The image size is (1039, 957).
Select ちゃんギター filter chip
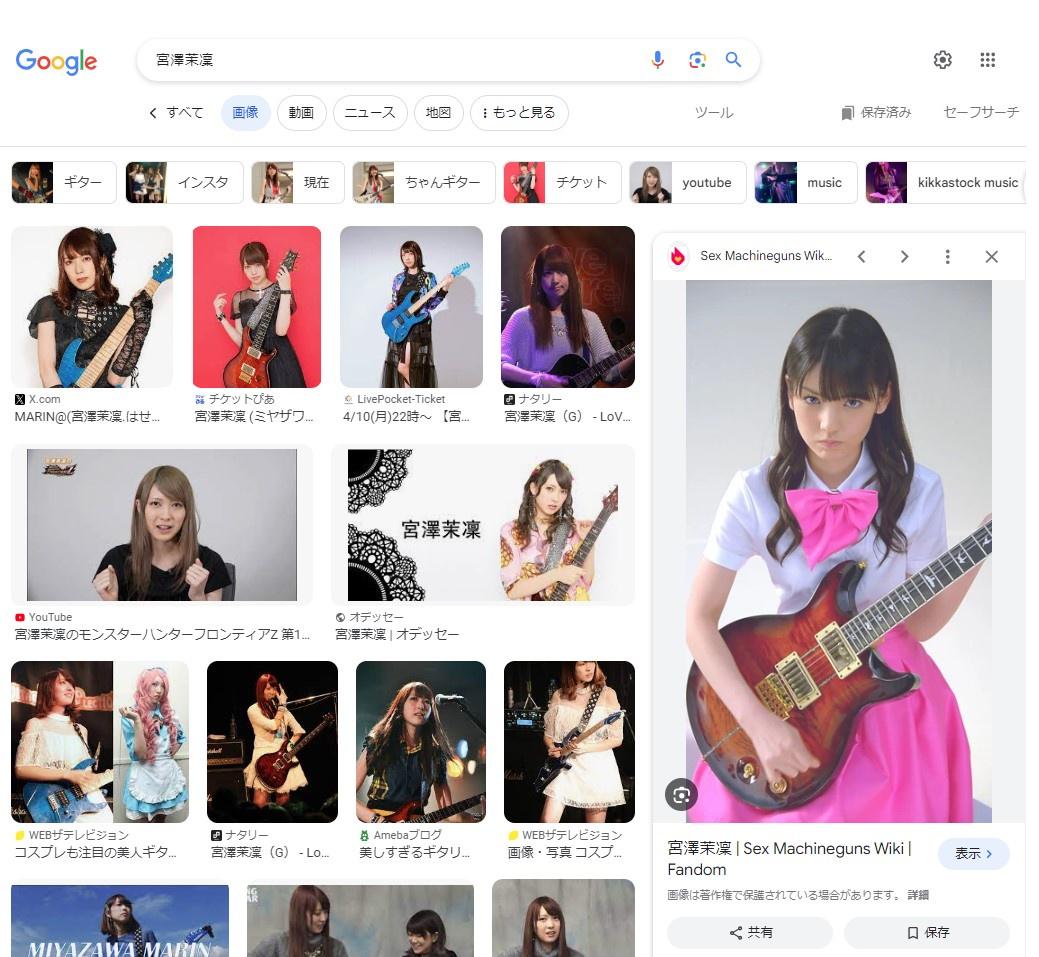pyautogui.click(x=423, y=182)
